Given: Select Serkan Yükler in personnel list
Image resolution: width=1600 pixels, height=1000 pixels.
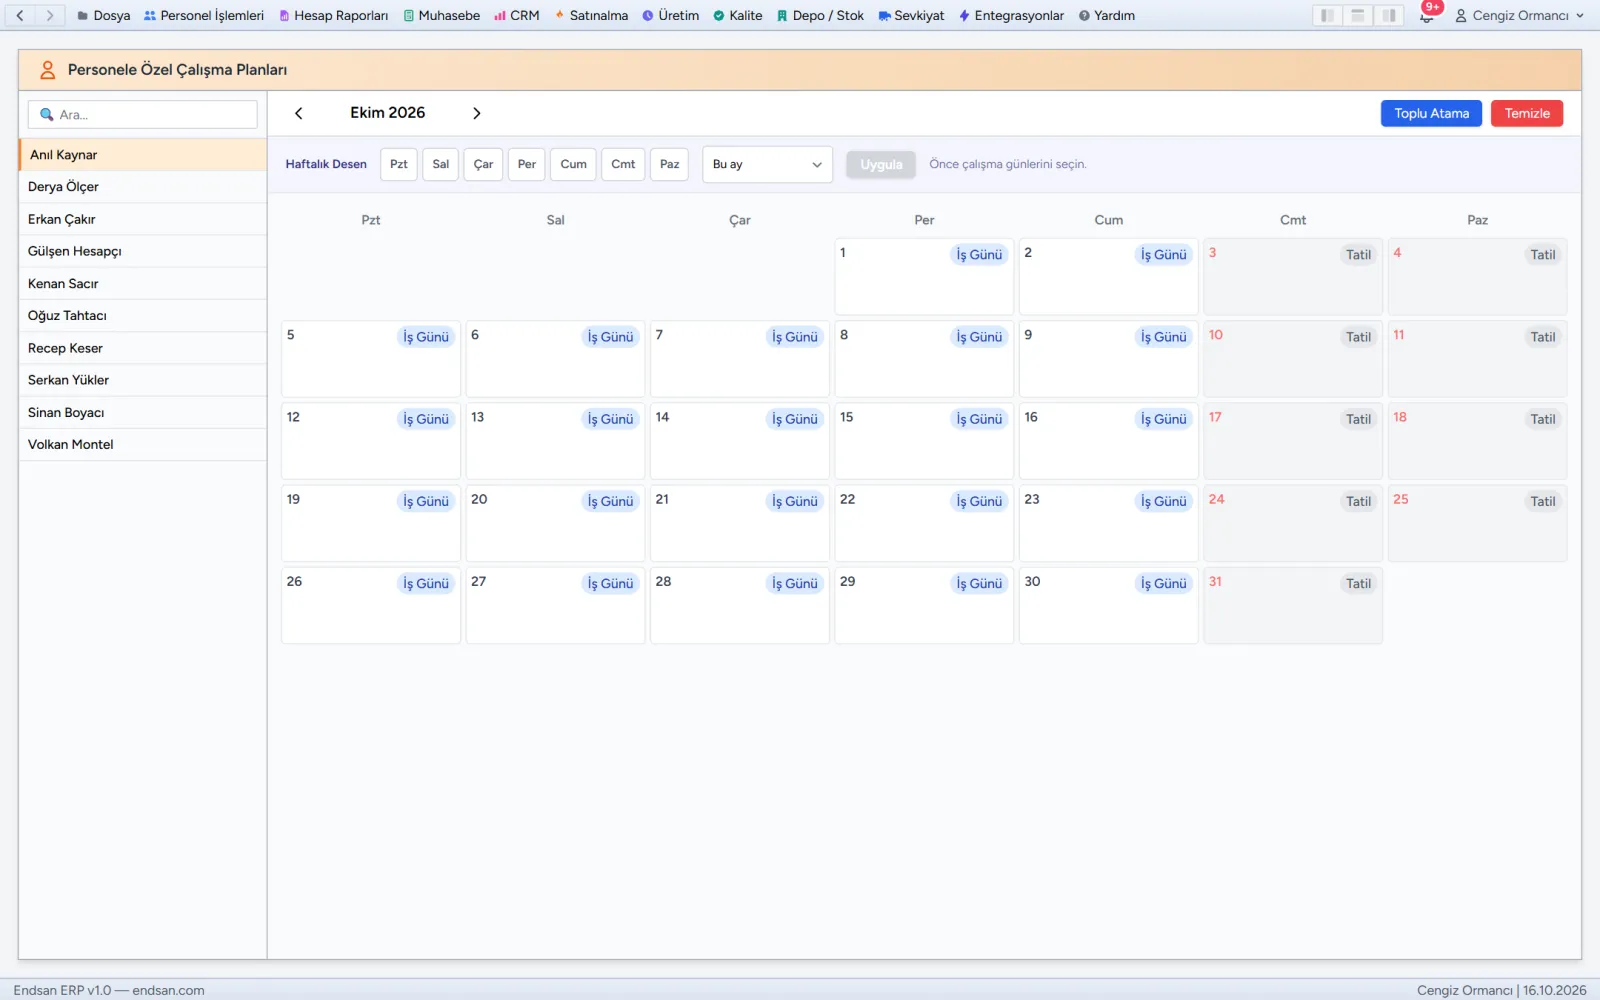Looking at the screenshot, I should 143,380.
